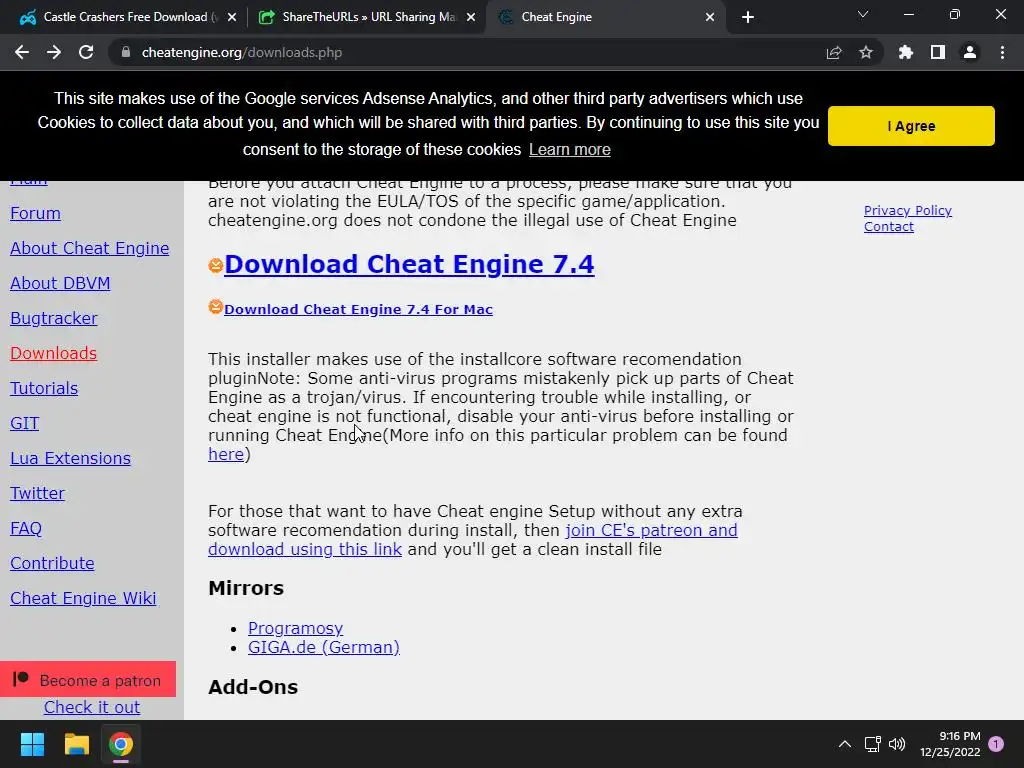
Task: Open About Cheat Engine link
Action: click(x=89, y=248)
